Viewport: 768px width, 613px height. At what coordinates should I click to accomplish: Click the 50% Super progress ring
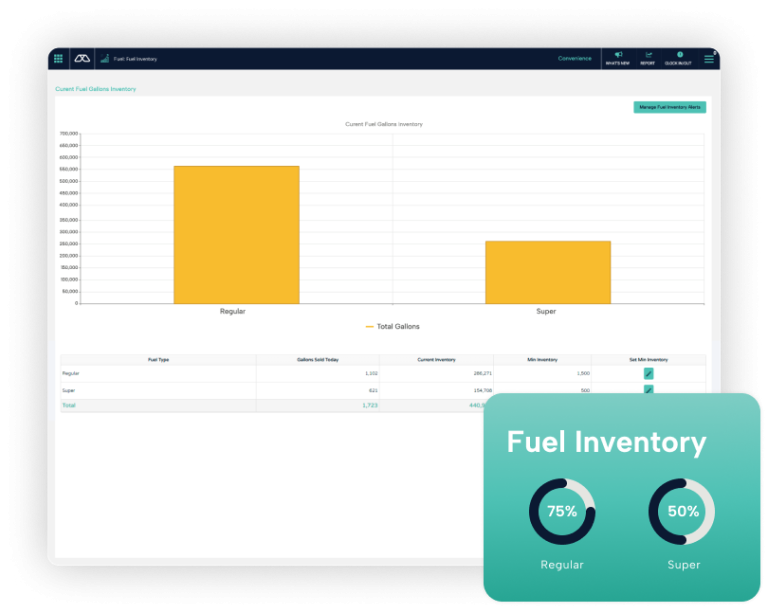click(681, 512)
